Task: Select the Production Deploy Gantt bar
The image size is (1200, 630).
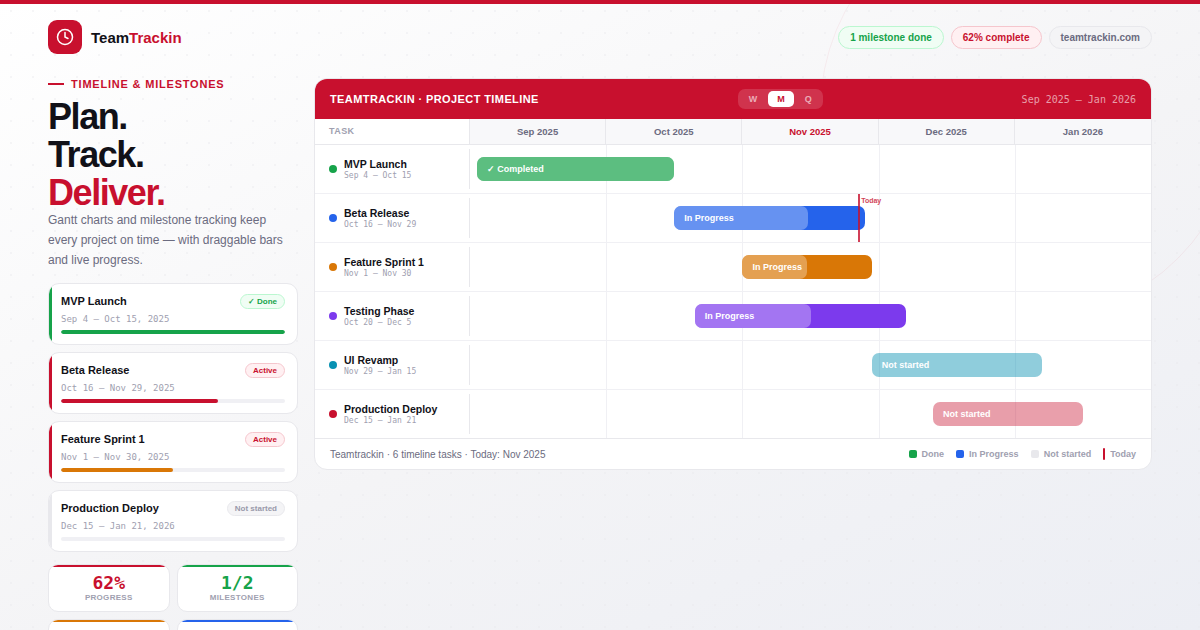Action: coord(1008,414)
